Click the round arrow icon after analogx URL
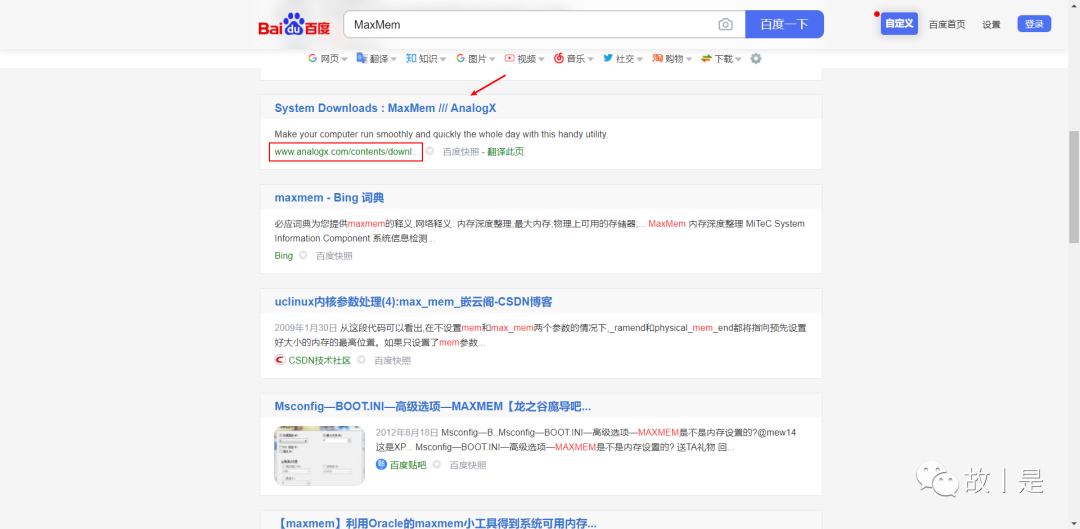 (x=430, y=152)
